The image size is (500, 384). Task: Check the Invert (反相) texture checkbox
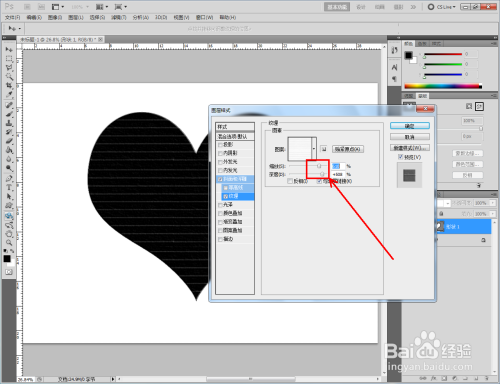(x=290, y=181)
